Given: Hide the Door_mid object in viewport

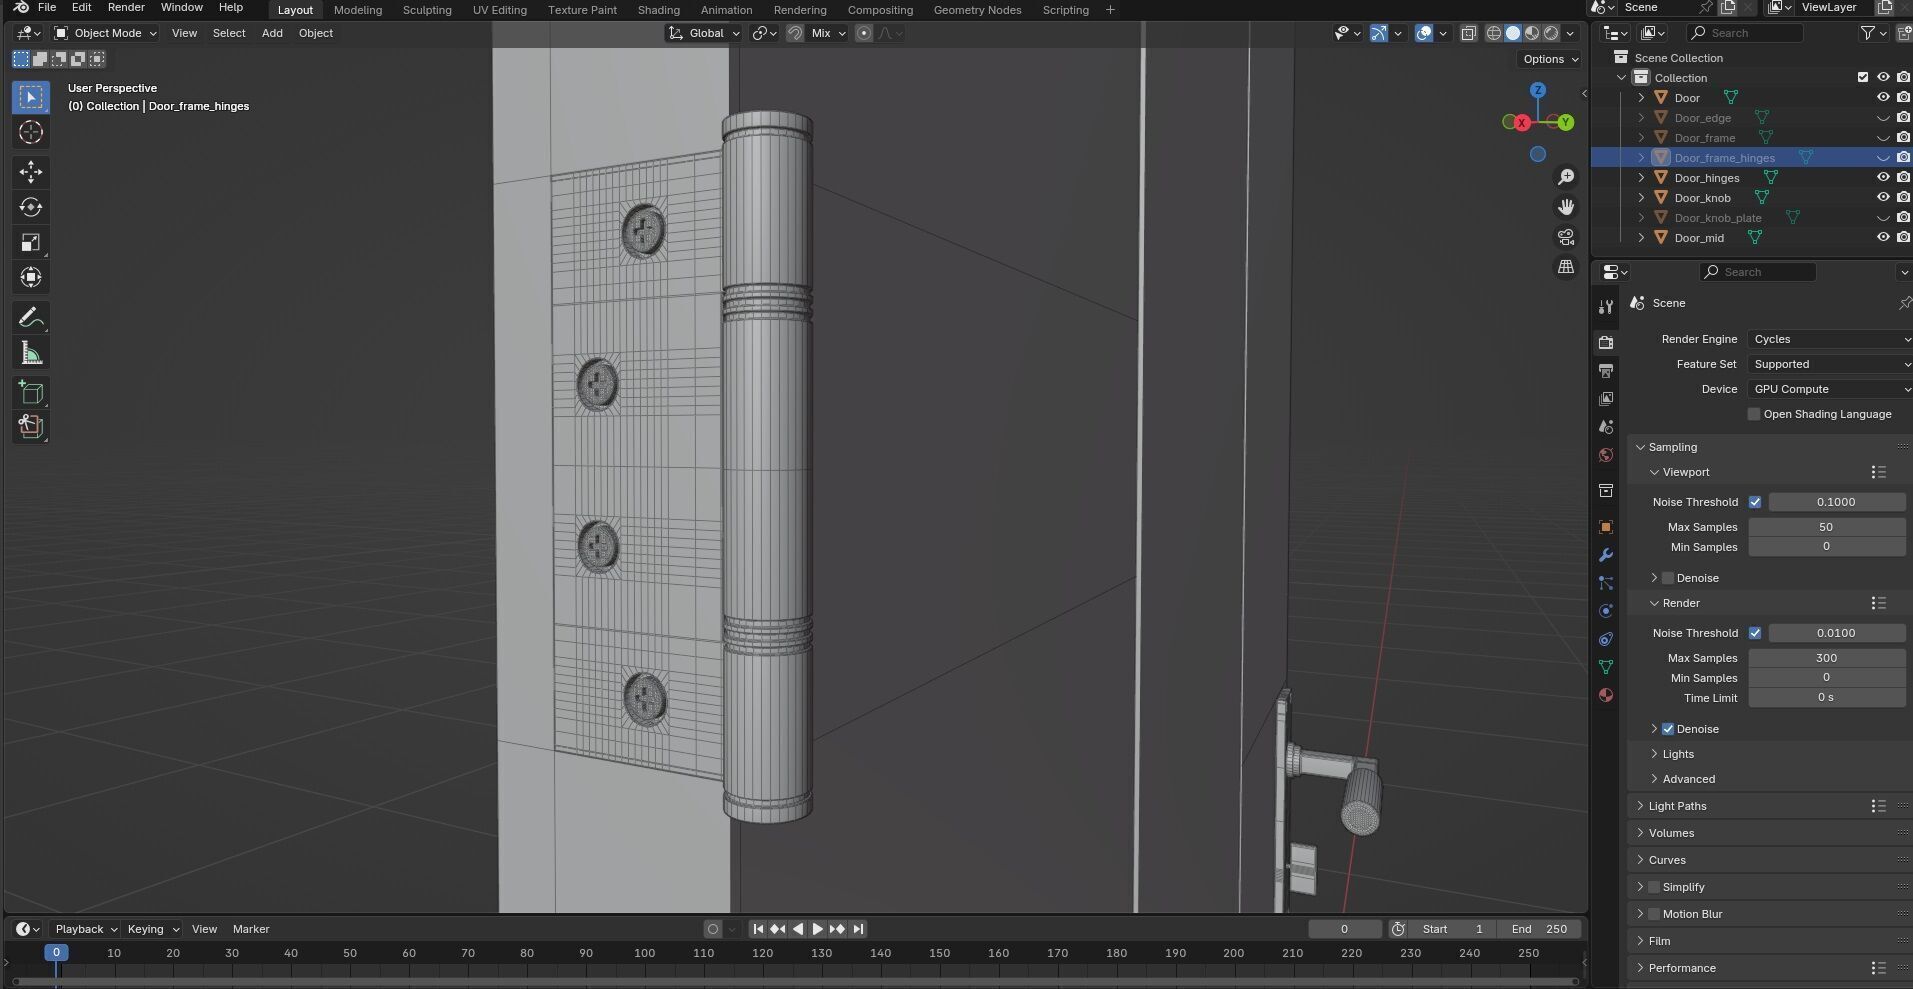Looking at the screenshot, I should click(x=1883, y=237).
